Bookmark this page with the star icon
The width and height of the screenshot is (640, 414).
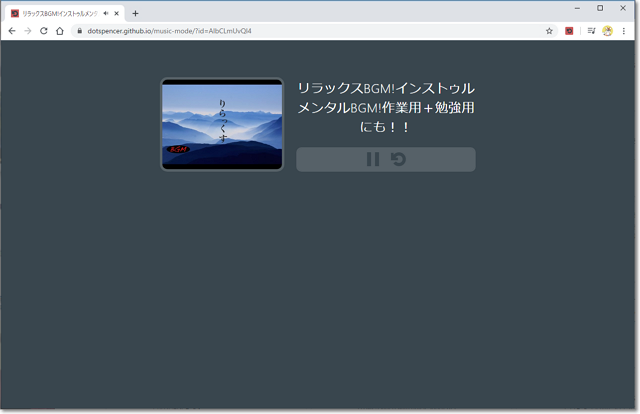[x=549, y=31]
